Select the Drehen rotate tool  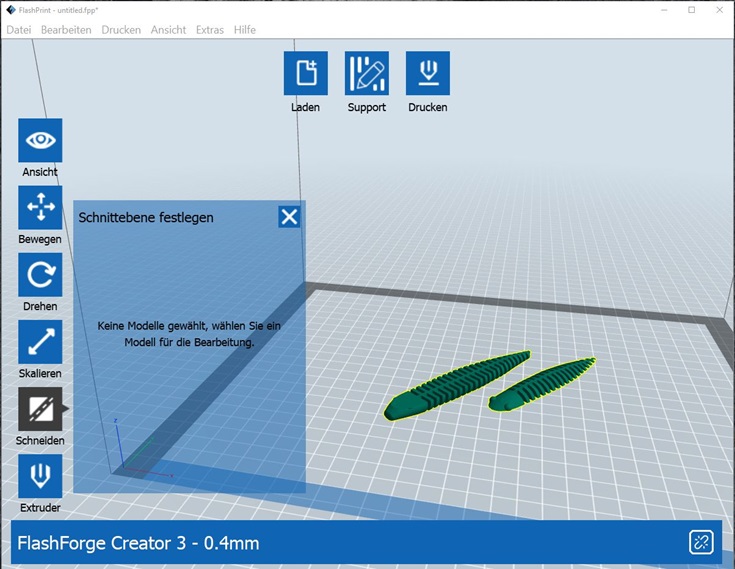click(40, 275)
